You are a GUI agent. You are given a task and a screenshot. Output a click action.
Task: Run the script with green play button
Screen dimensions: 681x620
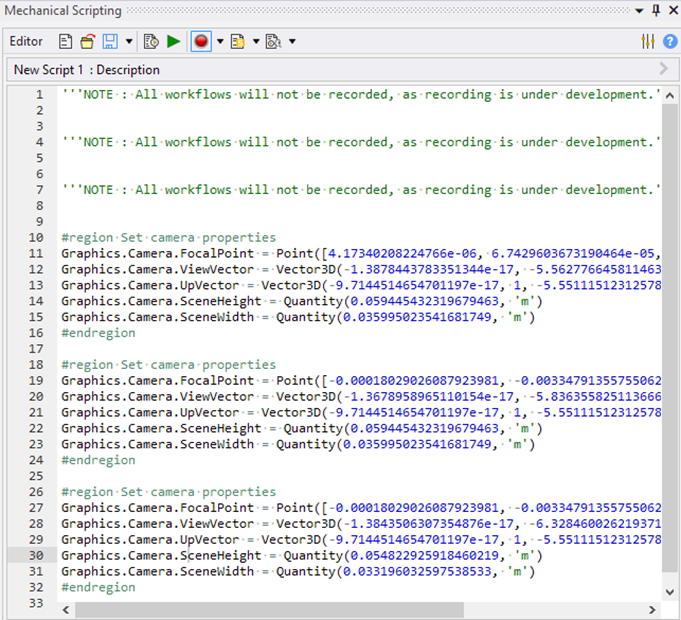(174, 41)
